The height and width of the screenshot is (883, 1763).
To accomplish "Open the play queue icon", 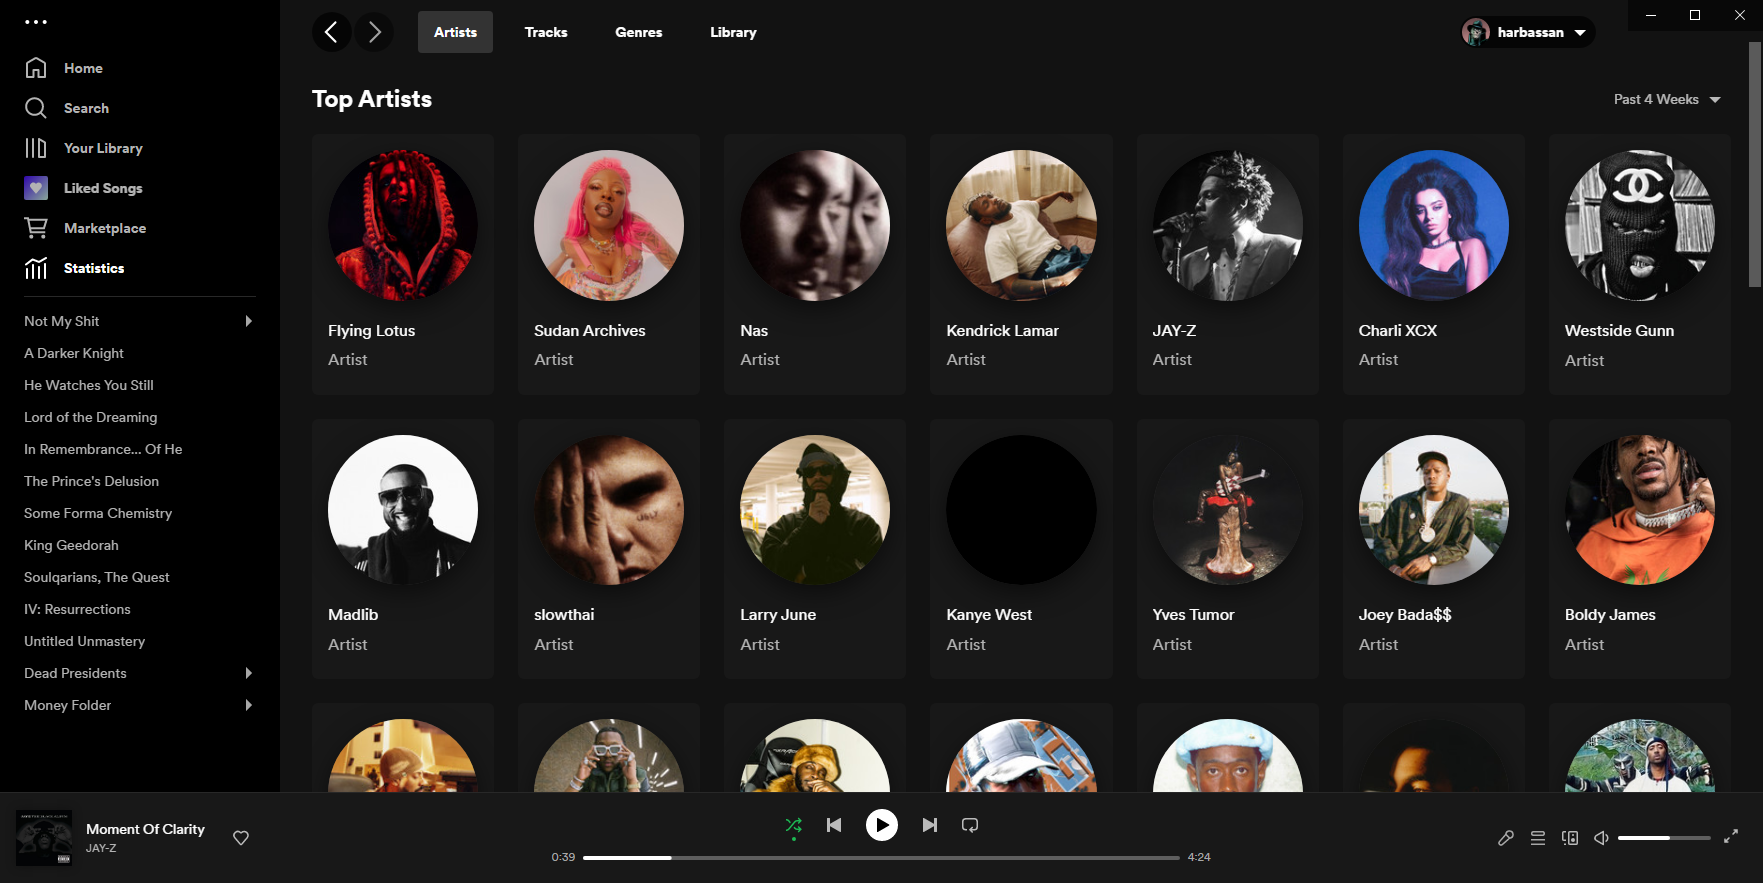I will (1538, 838).
